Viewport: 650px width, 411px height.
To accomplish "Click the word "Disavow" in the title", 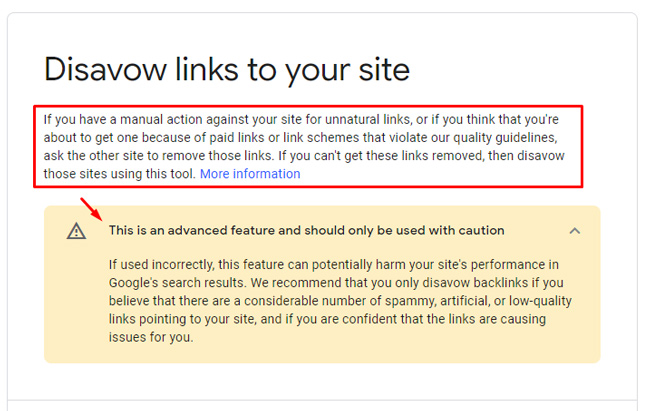I will tap(105, 70).
